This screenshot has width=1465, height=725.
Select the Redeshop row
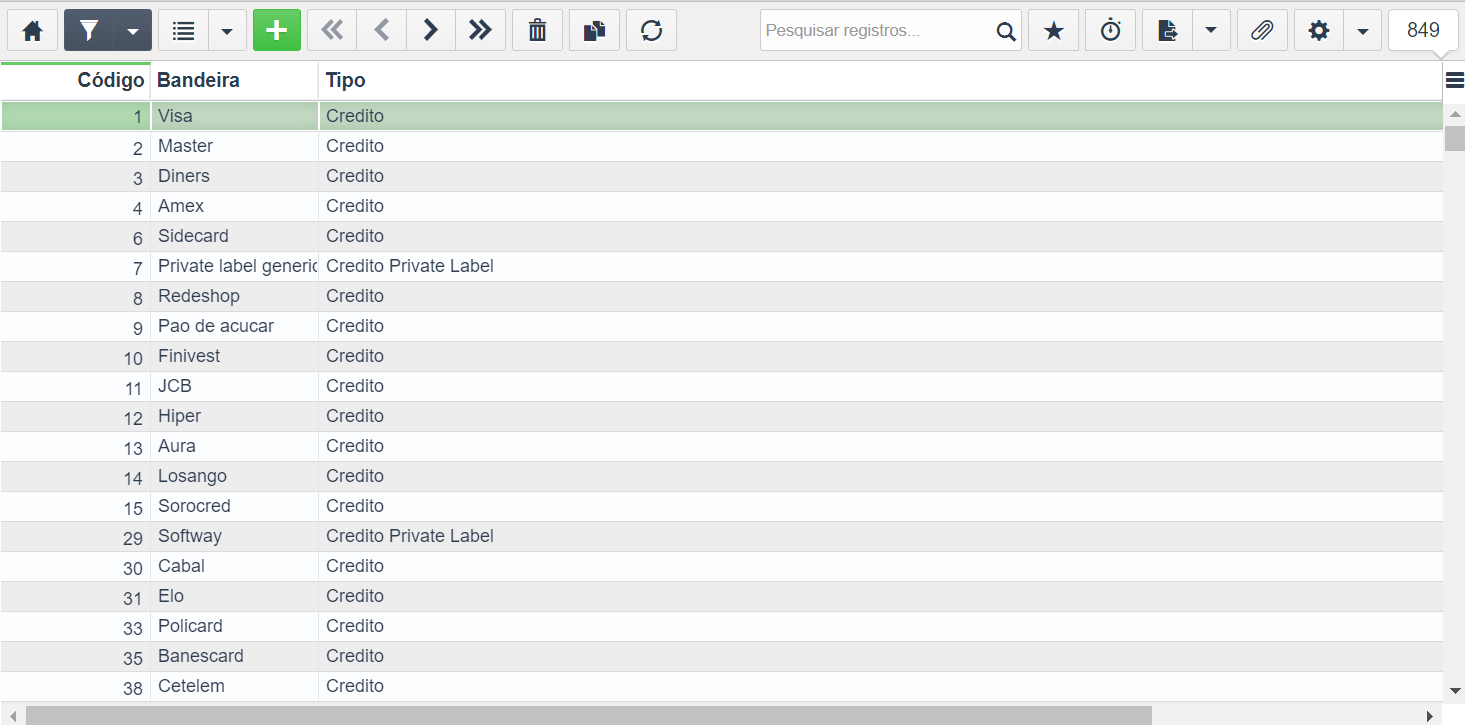pyautogui.click(x=721, y=296)
